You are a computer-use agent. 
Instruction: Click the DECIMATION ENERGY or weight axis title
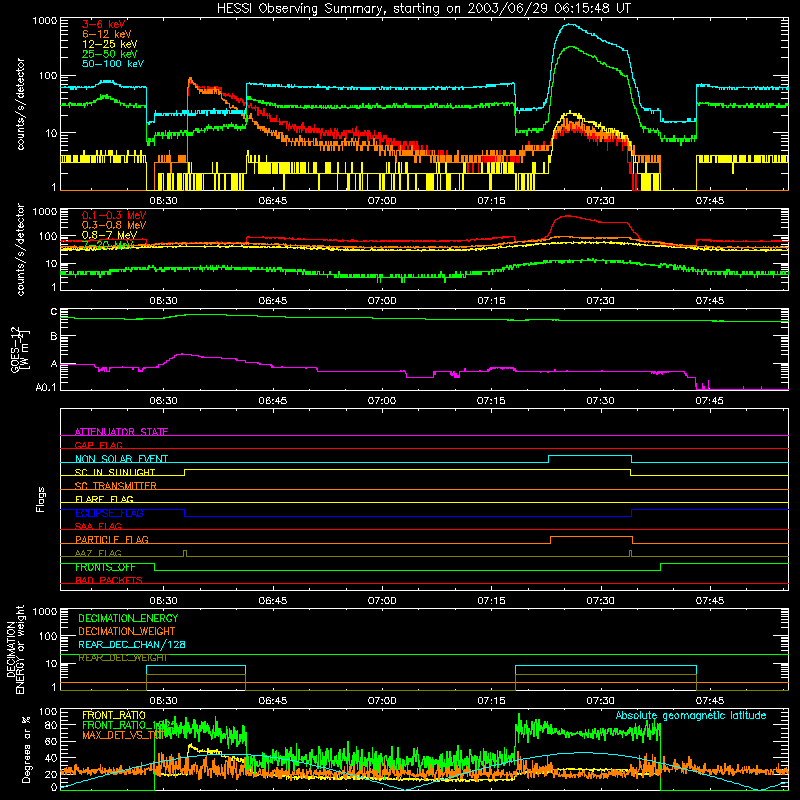click(15, 649)
